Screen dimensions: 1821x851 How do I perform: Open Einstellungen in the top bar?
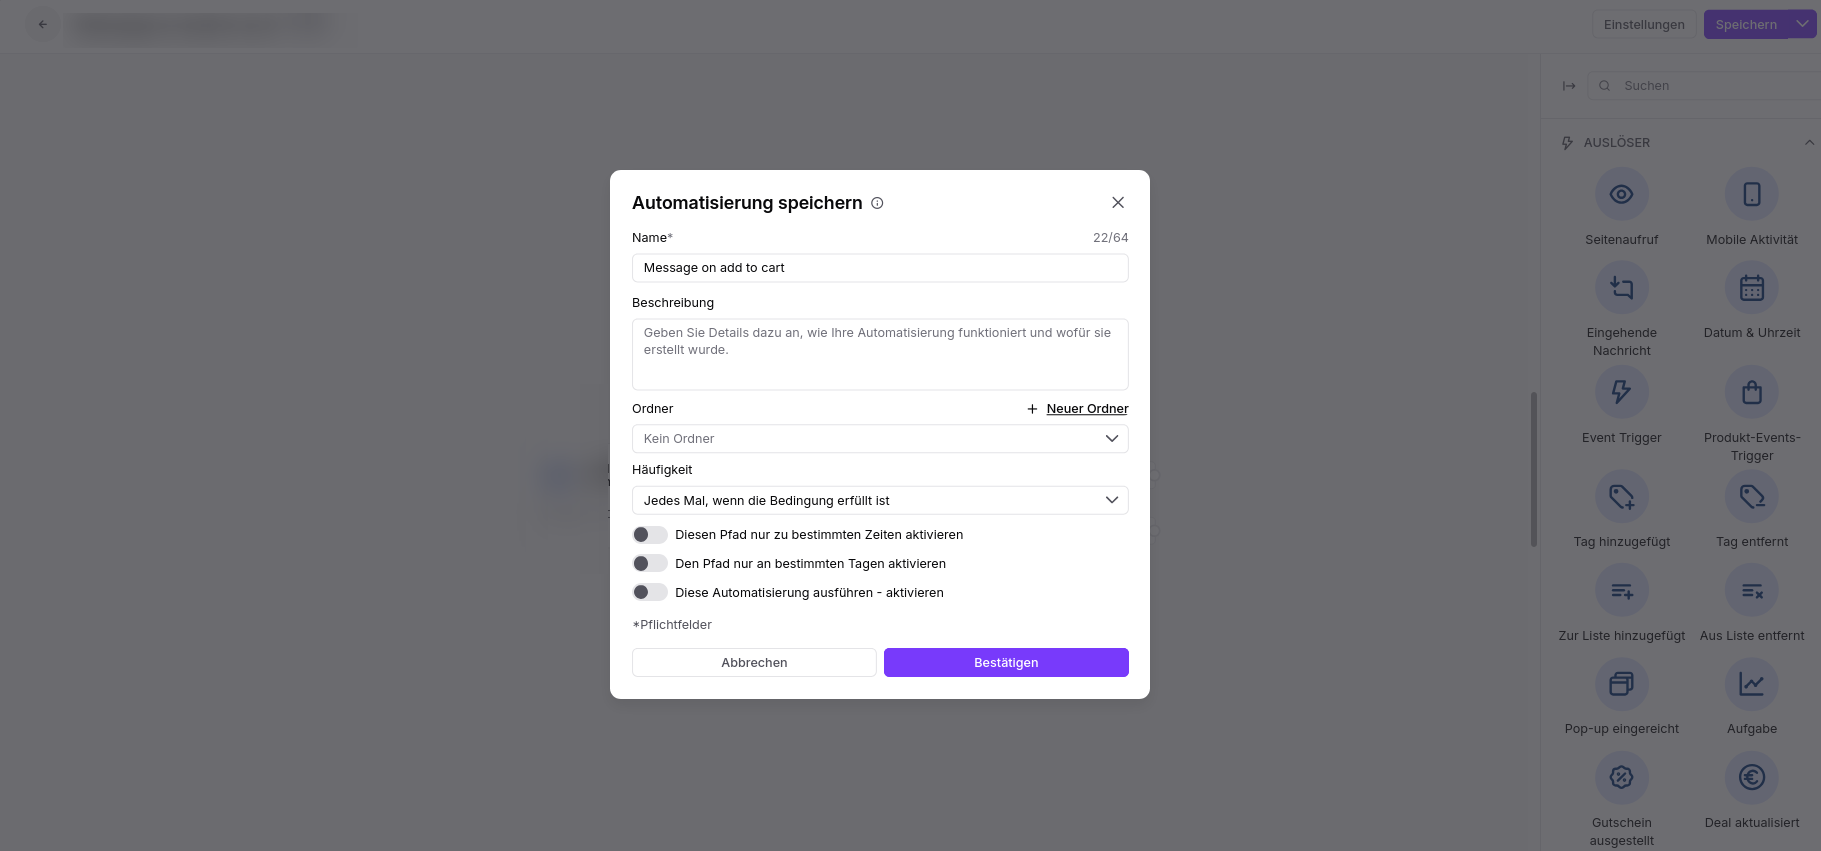1643,24
